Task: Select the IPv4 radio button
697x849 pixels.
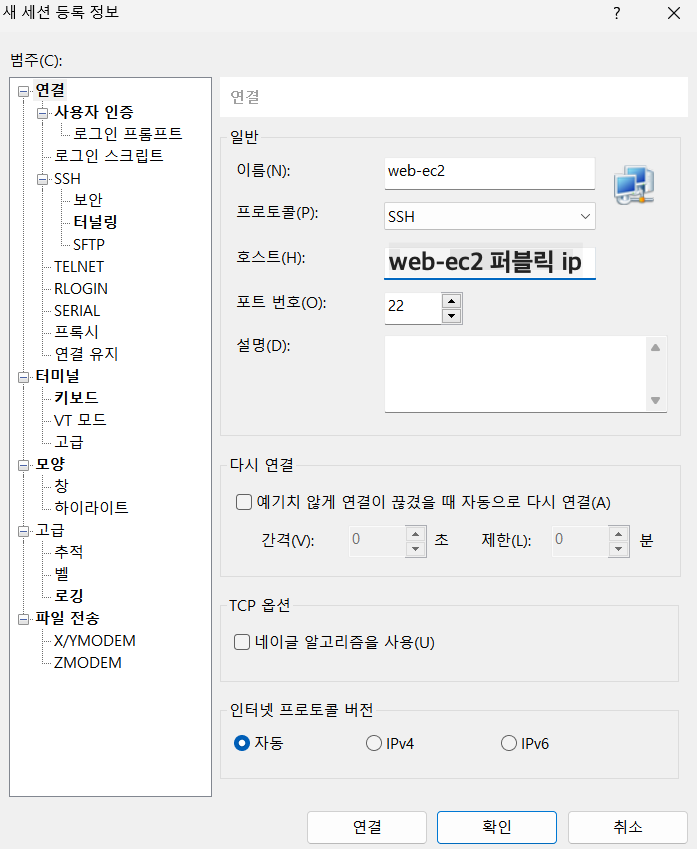Action: click(374, 743)
